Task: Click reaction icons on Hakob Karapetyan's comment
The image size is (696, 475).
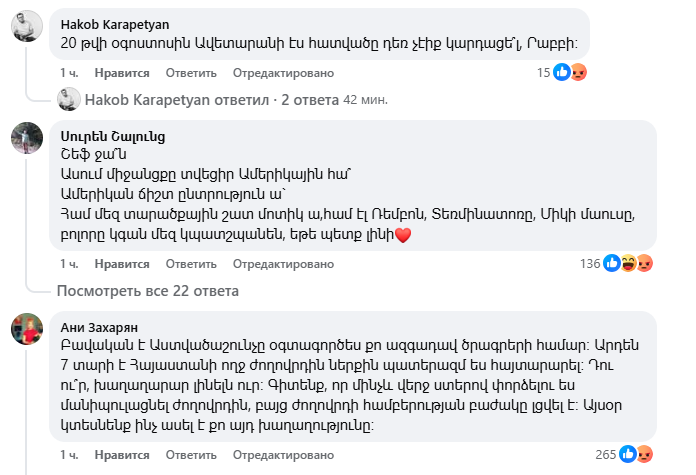Action: (x=570, y=72)
